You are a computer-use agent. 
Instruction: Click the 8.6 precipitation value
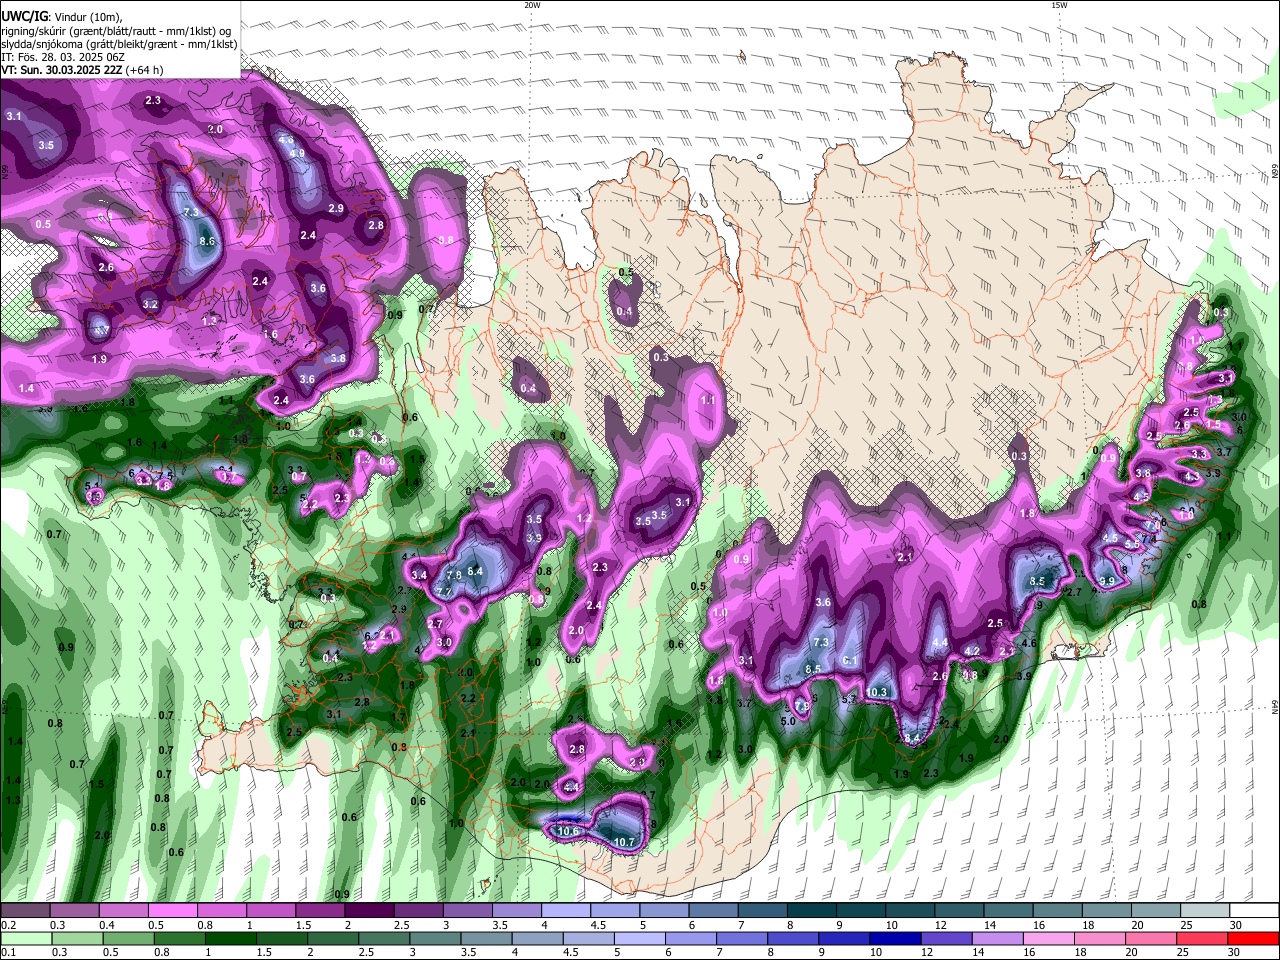208,241
